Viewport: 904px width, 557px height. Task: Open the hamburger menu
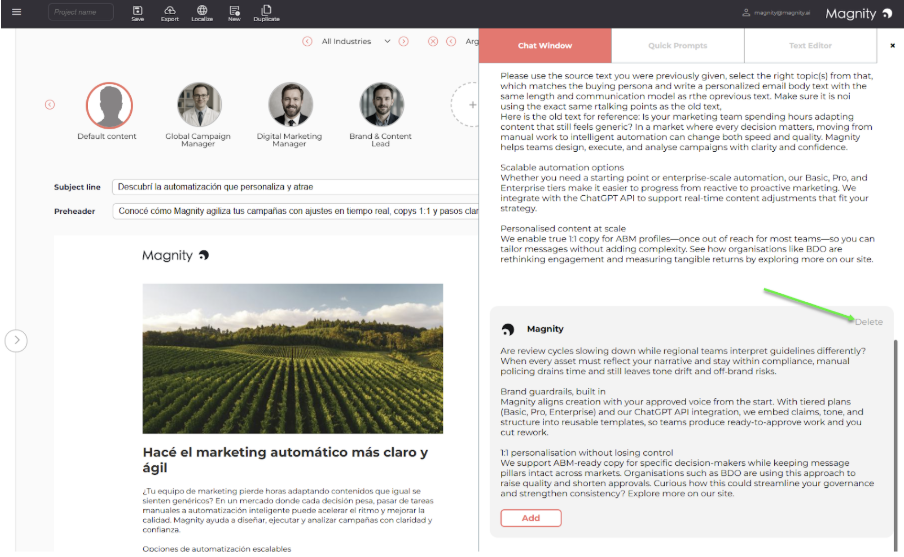point(16,13)
